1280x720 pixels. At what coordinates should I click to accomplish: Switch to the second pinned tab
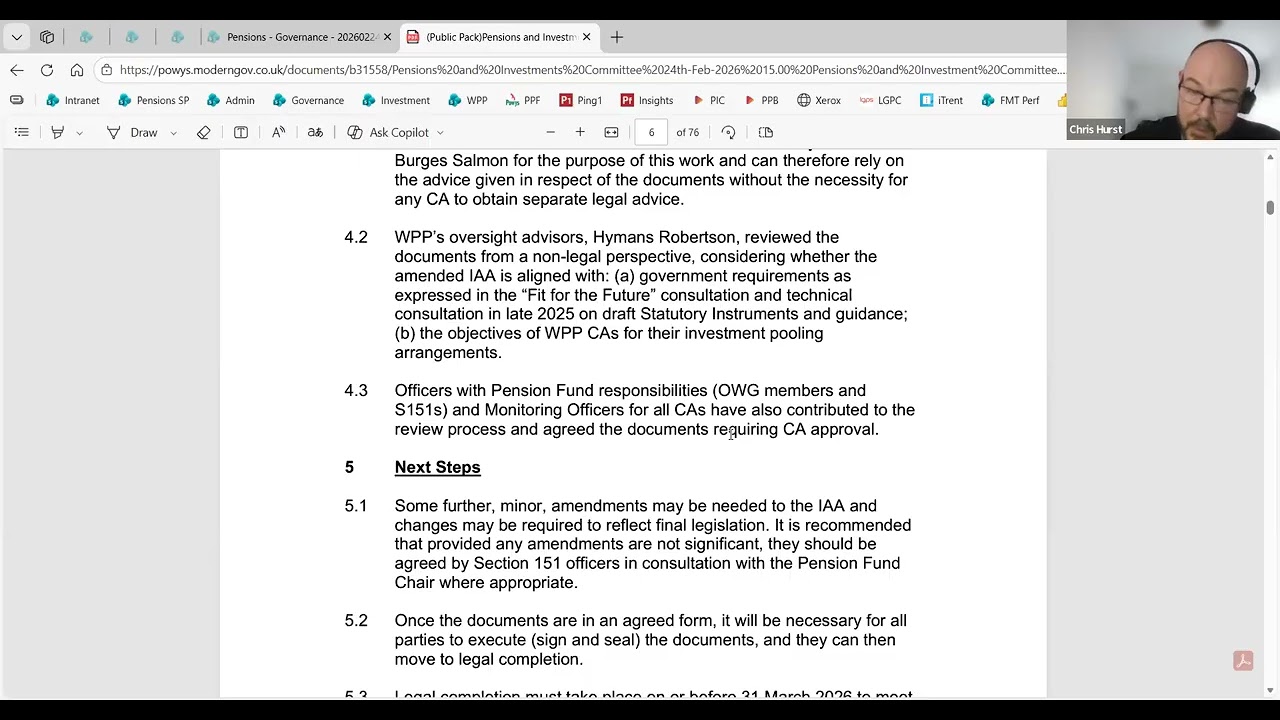[x=132, y=37]
